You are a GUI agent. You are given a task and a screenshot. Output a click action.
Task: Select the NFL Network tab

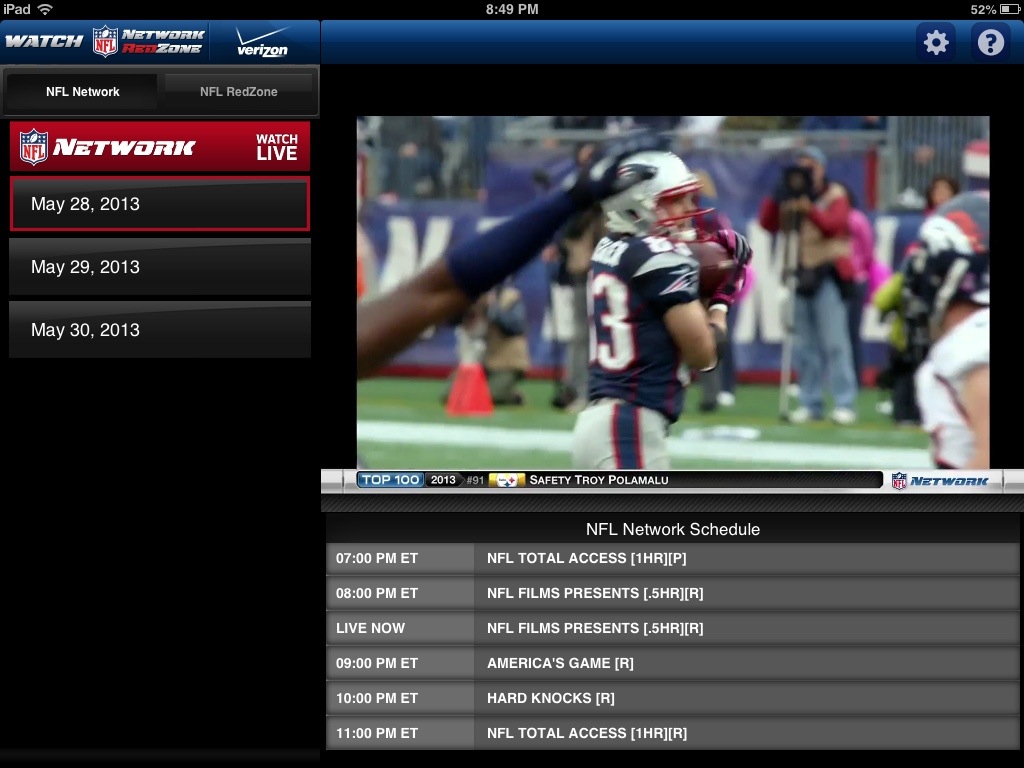(x=82, y=92)
